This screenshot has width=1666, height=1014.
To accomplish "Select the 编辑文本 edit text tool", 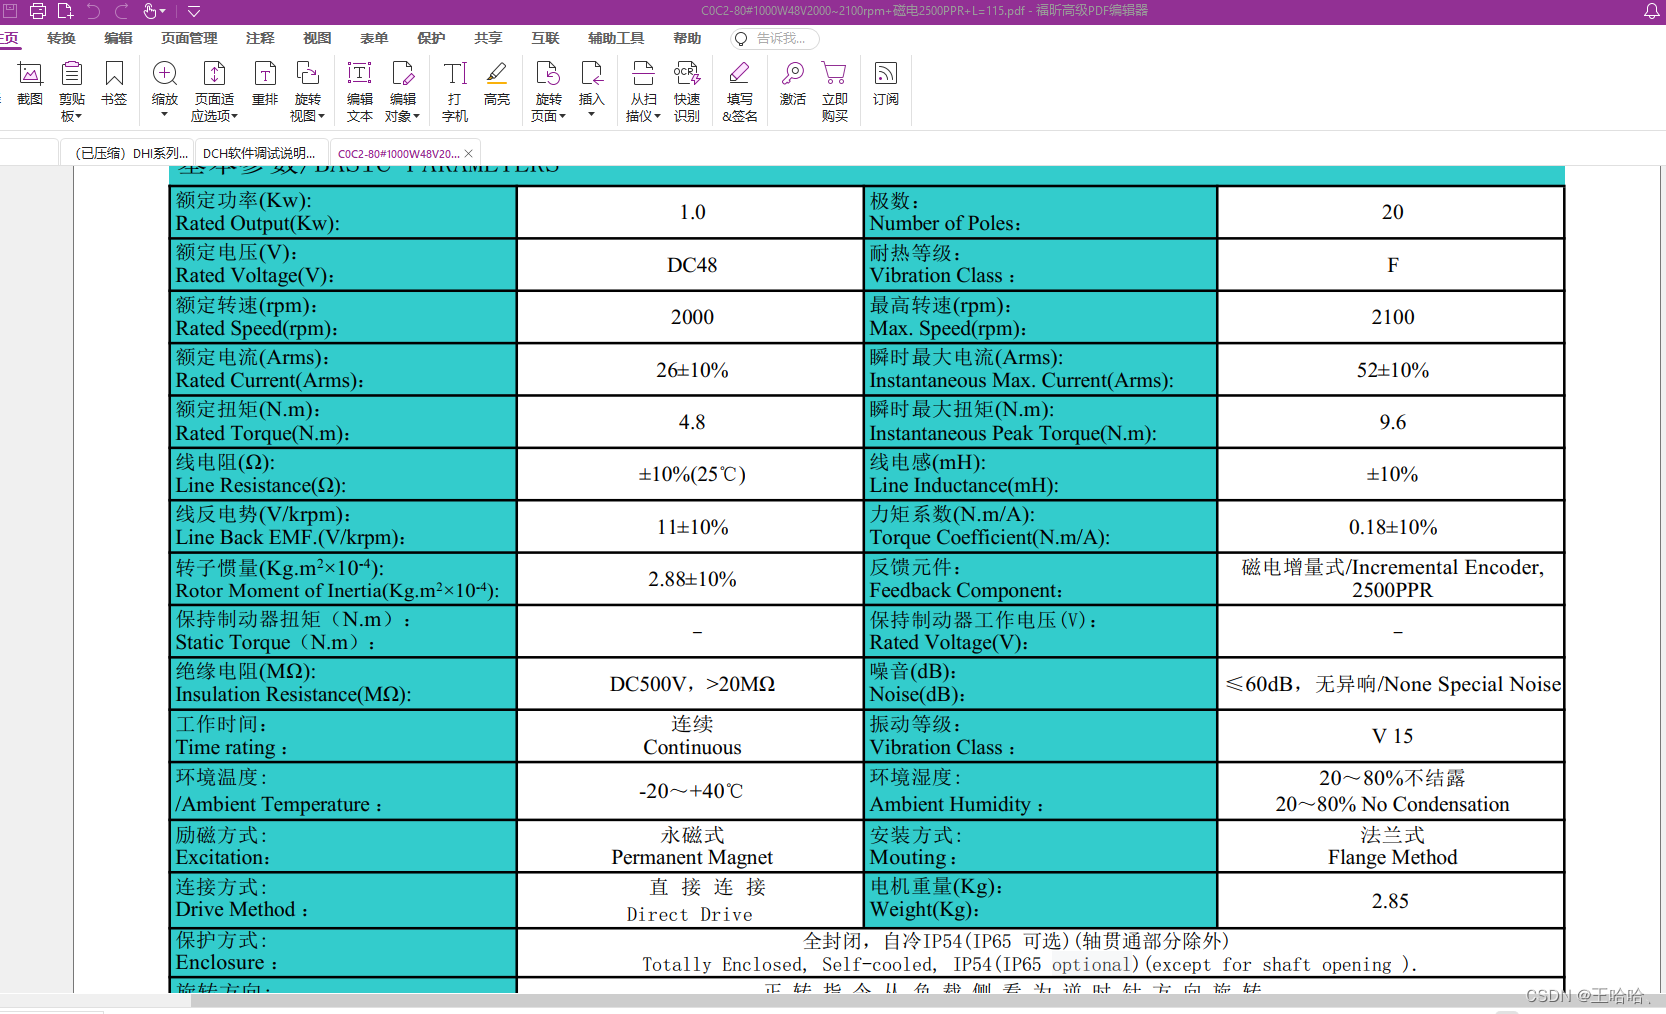I will [x=359, y=92].
